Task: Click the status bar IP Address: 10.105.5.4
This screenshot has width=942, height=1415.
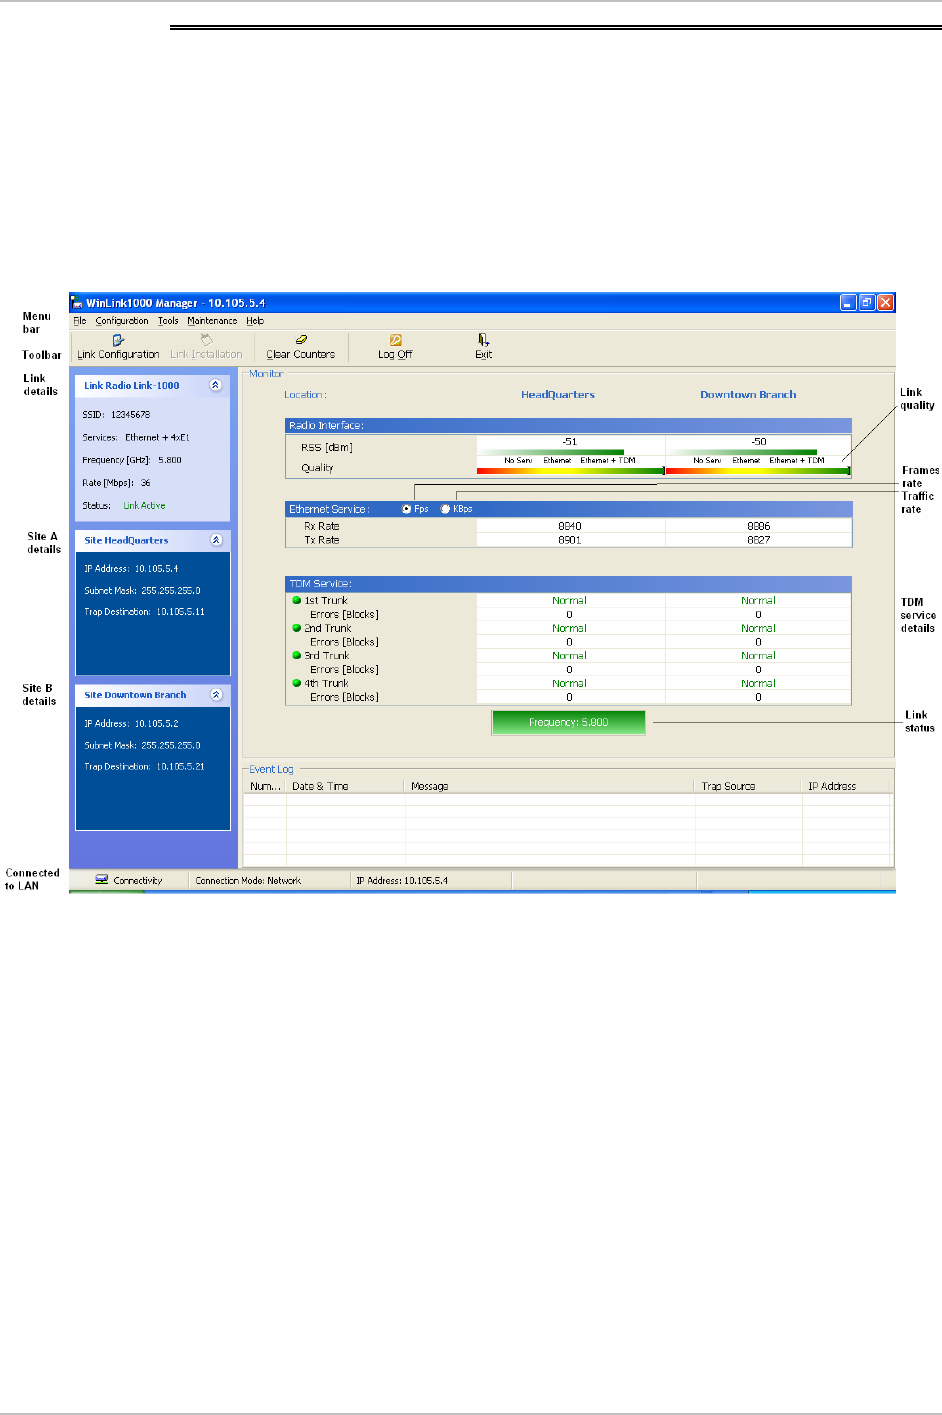Action: click(402, 881)
